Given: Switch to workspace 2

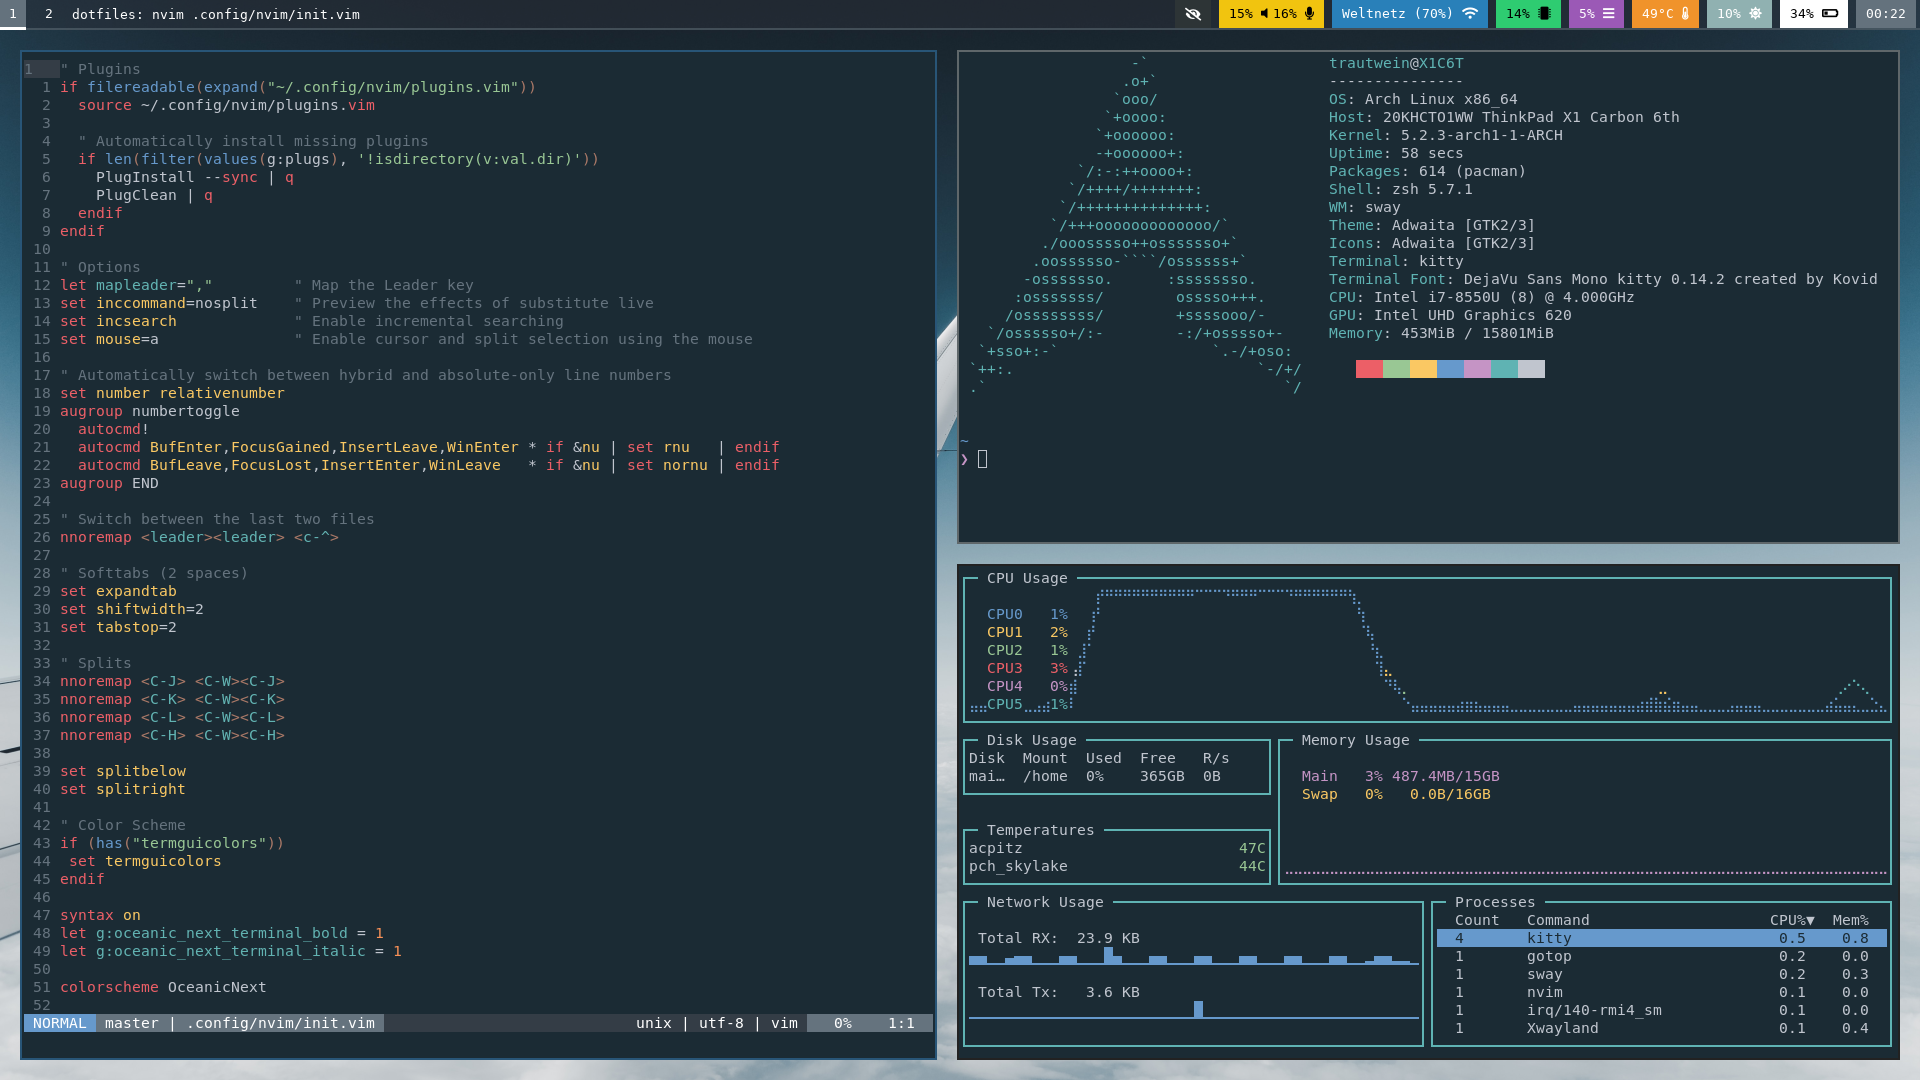Looking at the screenshot, I should click(x=48, y=14).
